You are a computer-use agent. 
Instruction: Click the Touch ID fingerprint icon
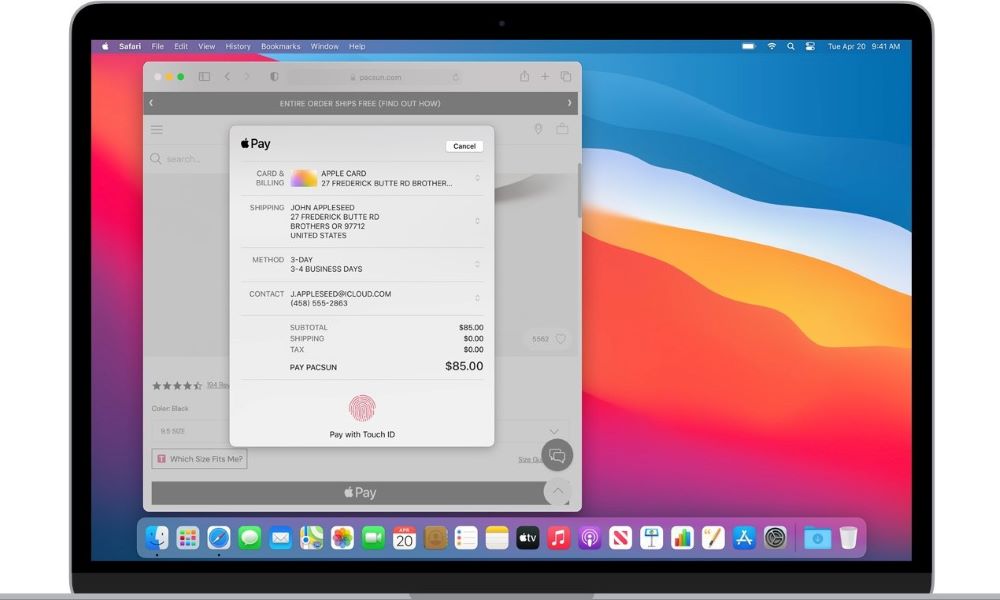pyautogui.click(x=362, y=408)
